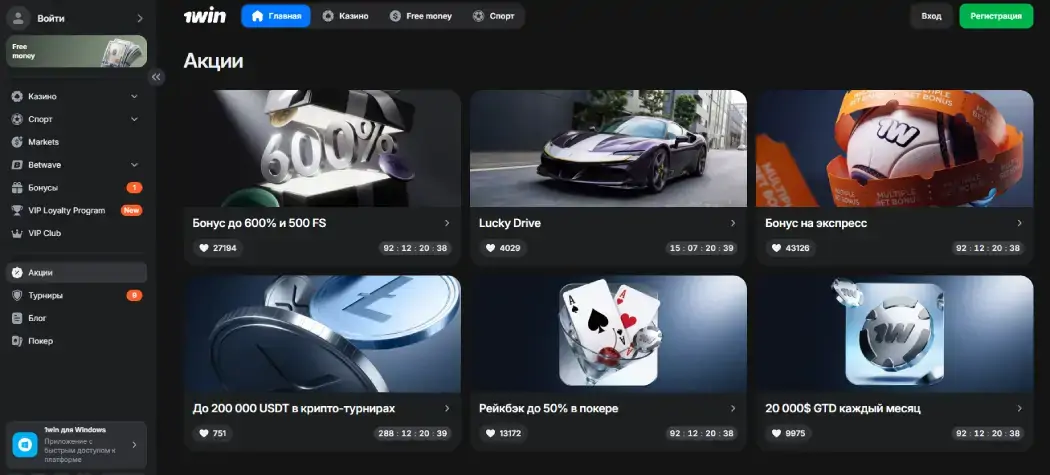Expand the Betwave sidebar chevron
The width and height of the screenshot is (1050, 475).
[135, 165]
